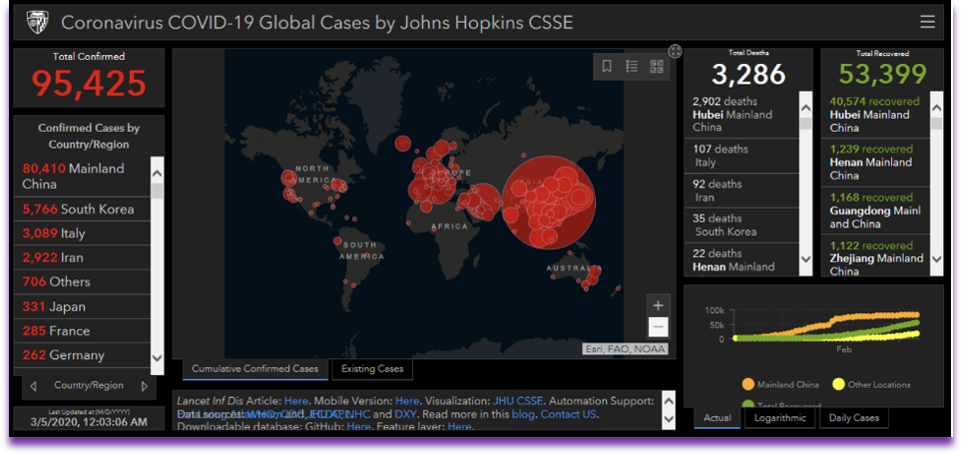
Task: Open the map legend list icon
Action: (632, 67)
